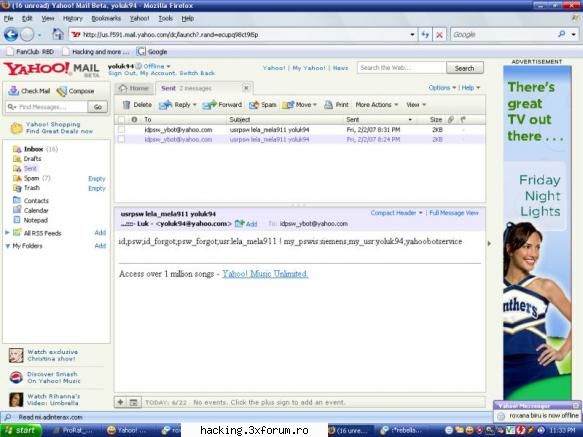Click Add next to My Folders
Screen dimensions: 583x437
[x=100, y=246]
